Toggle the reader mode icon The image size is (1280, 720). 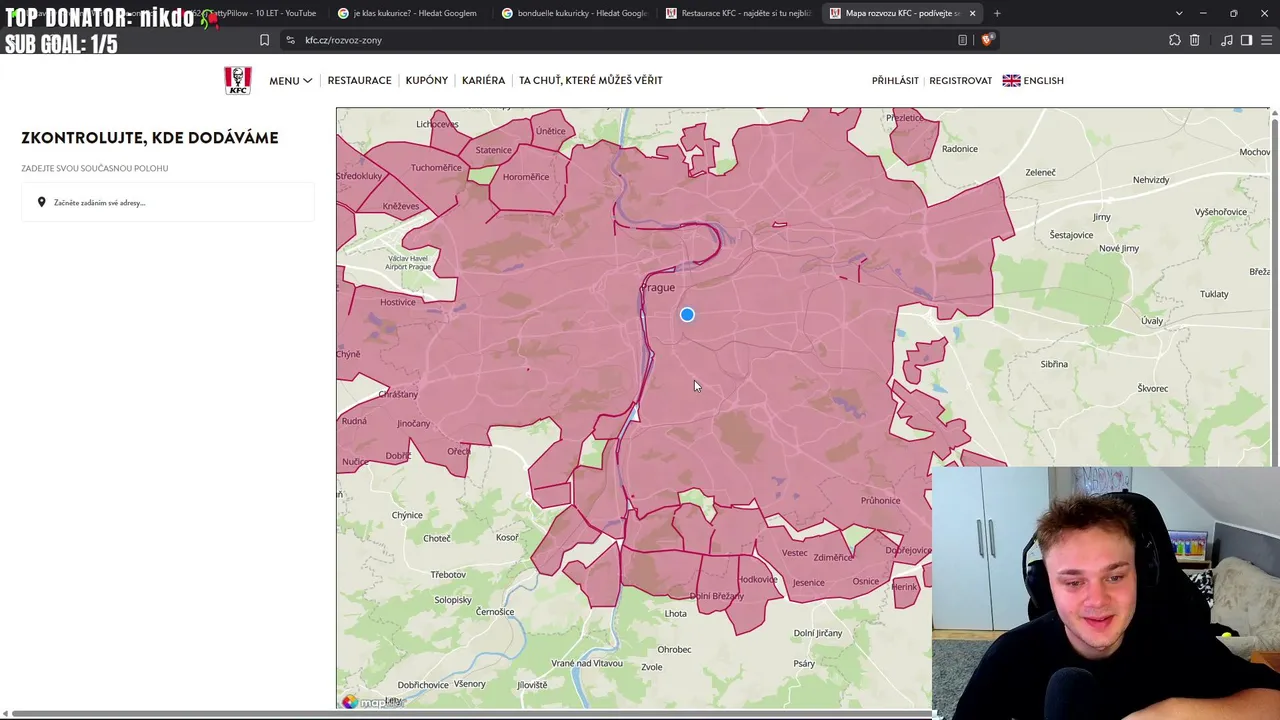(x=962, y=40)
